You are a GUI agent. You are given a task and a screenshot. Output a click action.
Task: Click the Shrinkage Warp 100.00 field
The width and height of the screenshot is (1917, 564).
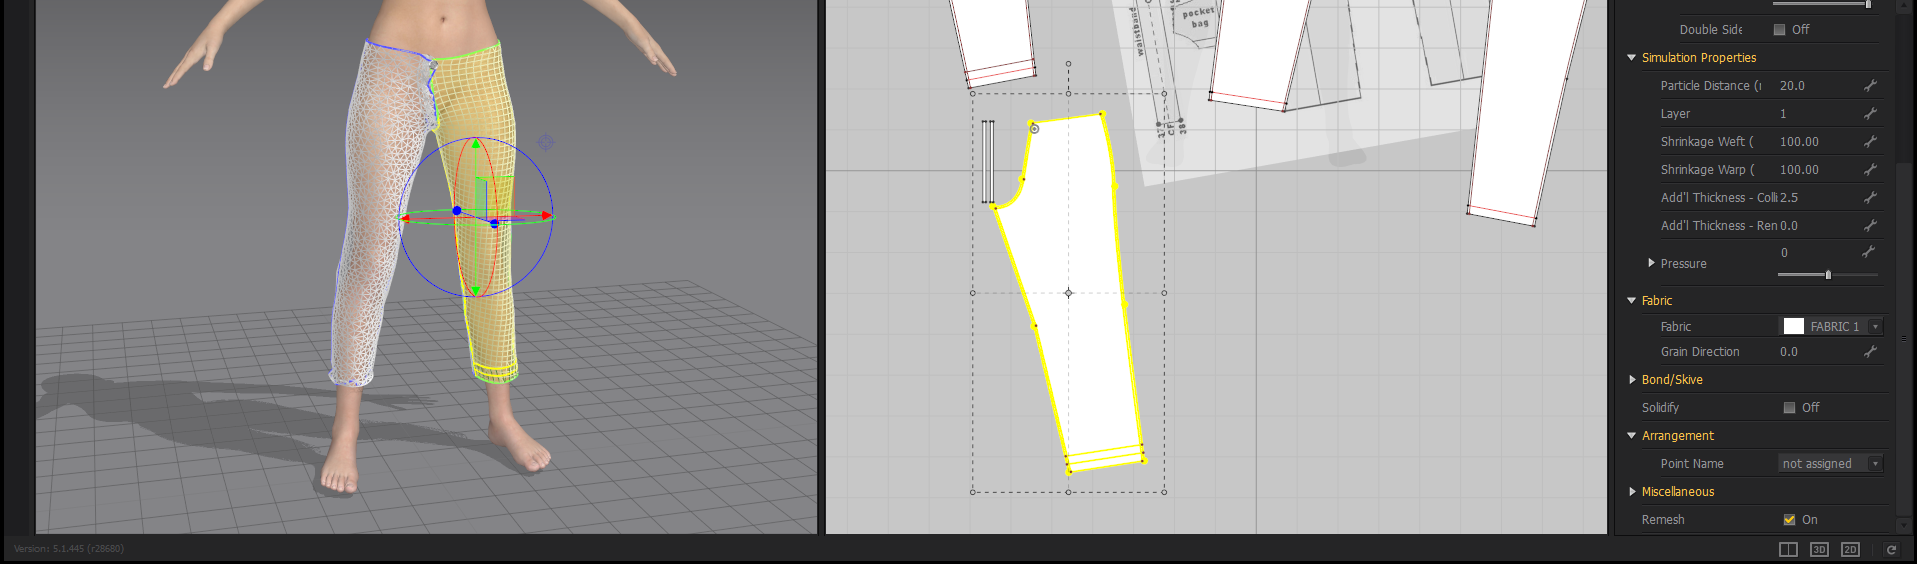pyautogui.click(x=1799, y=170)
